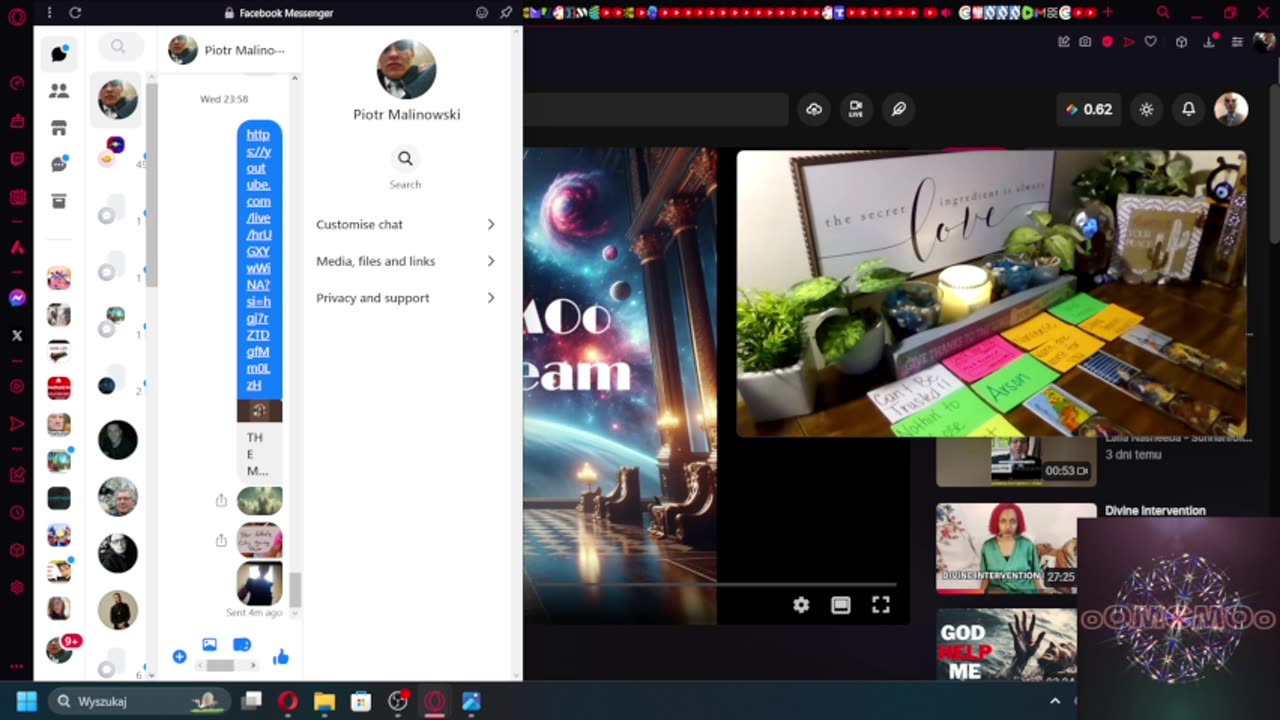Image resolution: width=1280 pixels, height=720 pixels.
Task: Send thumbs-up like in chat
Action: pyautogui.click(x=280, y=657)
